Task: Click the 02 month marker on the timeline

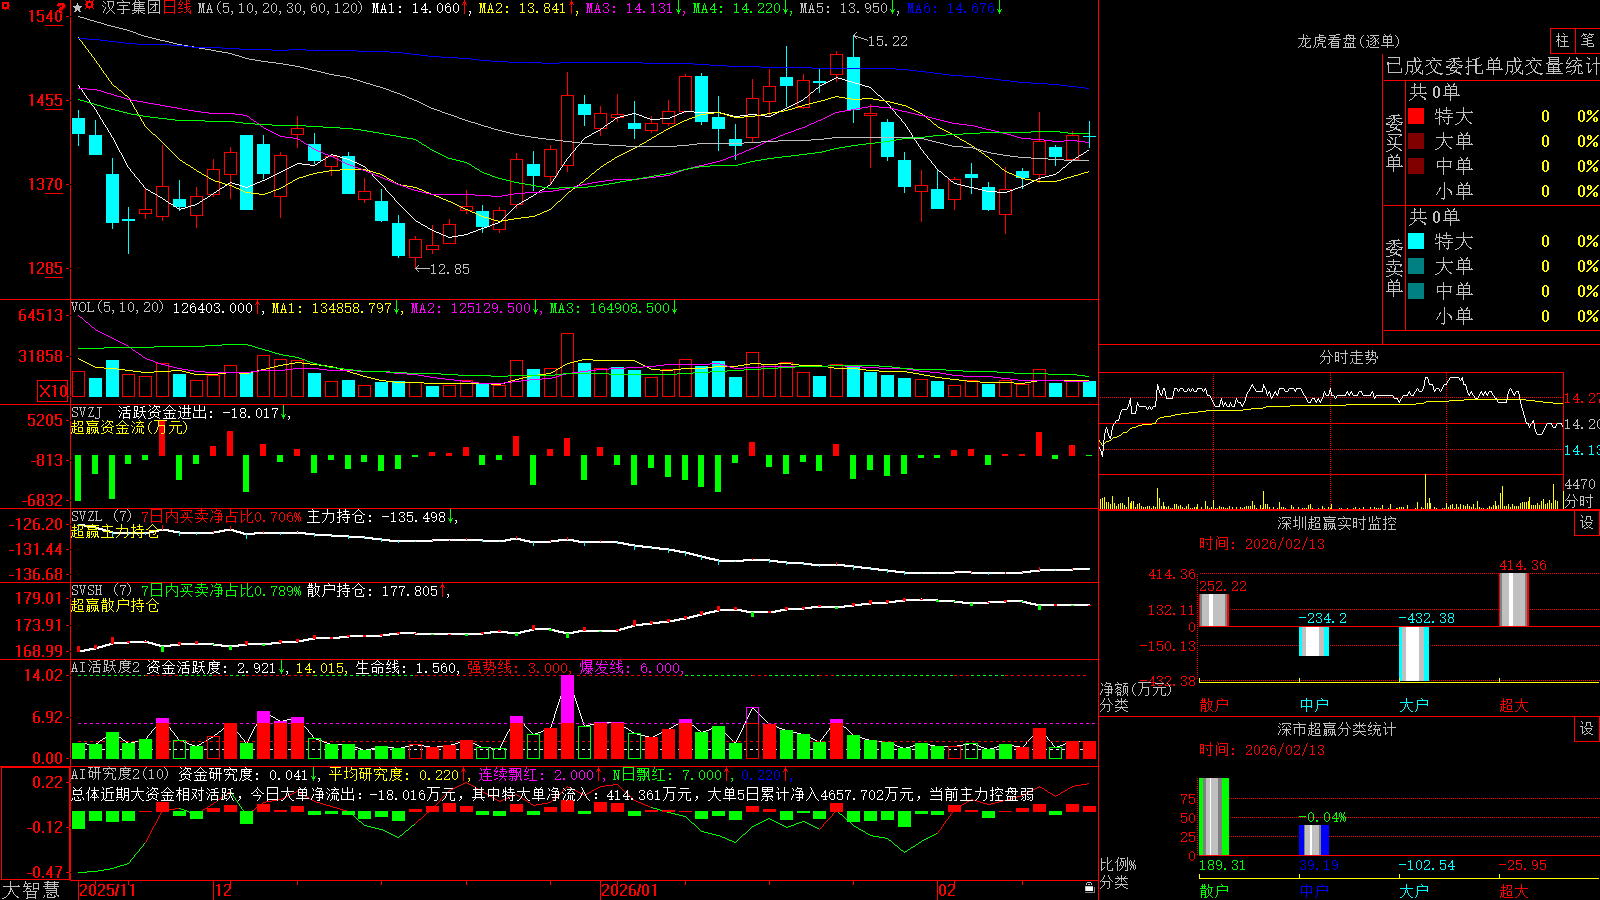Action: pyautogui.click(x=948, y=890)
